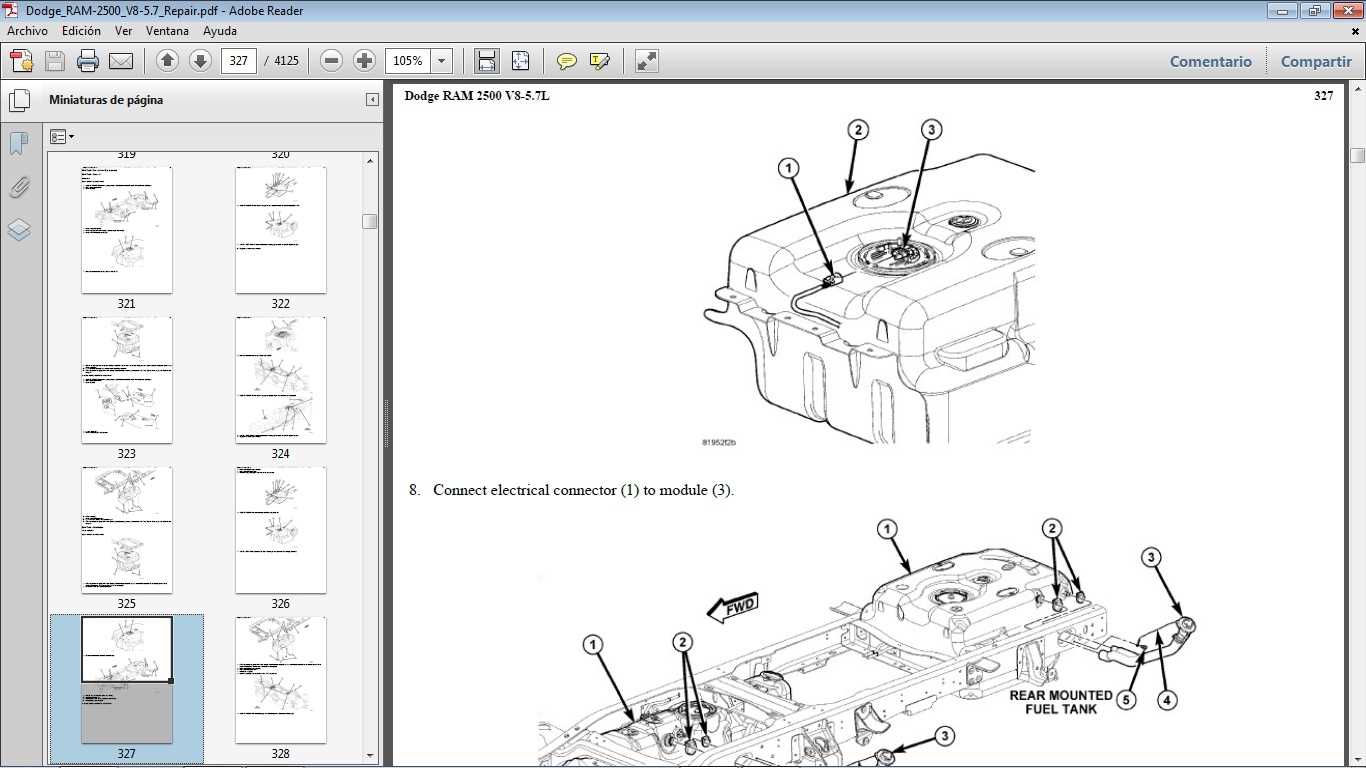The width and height of the screenshot is (1366, 768).
Task: Click the page number field showing 327
Action: pos(239,61)
